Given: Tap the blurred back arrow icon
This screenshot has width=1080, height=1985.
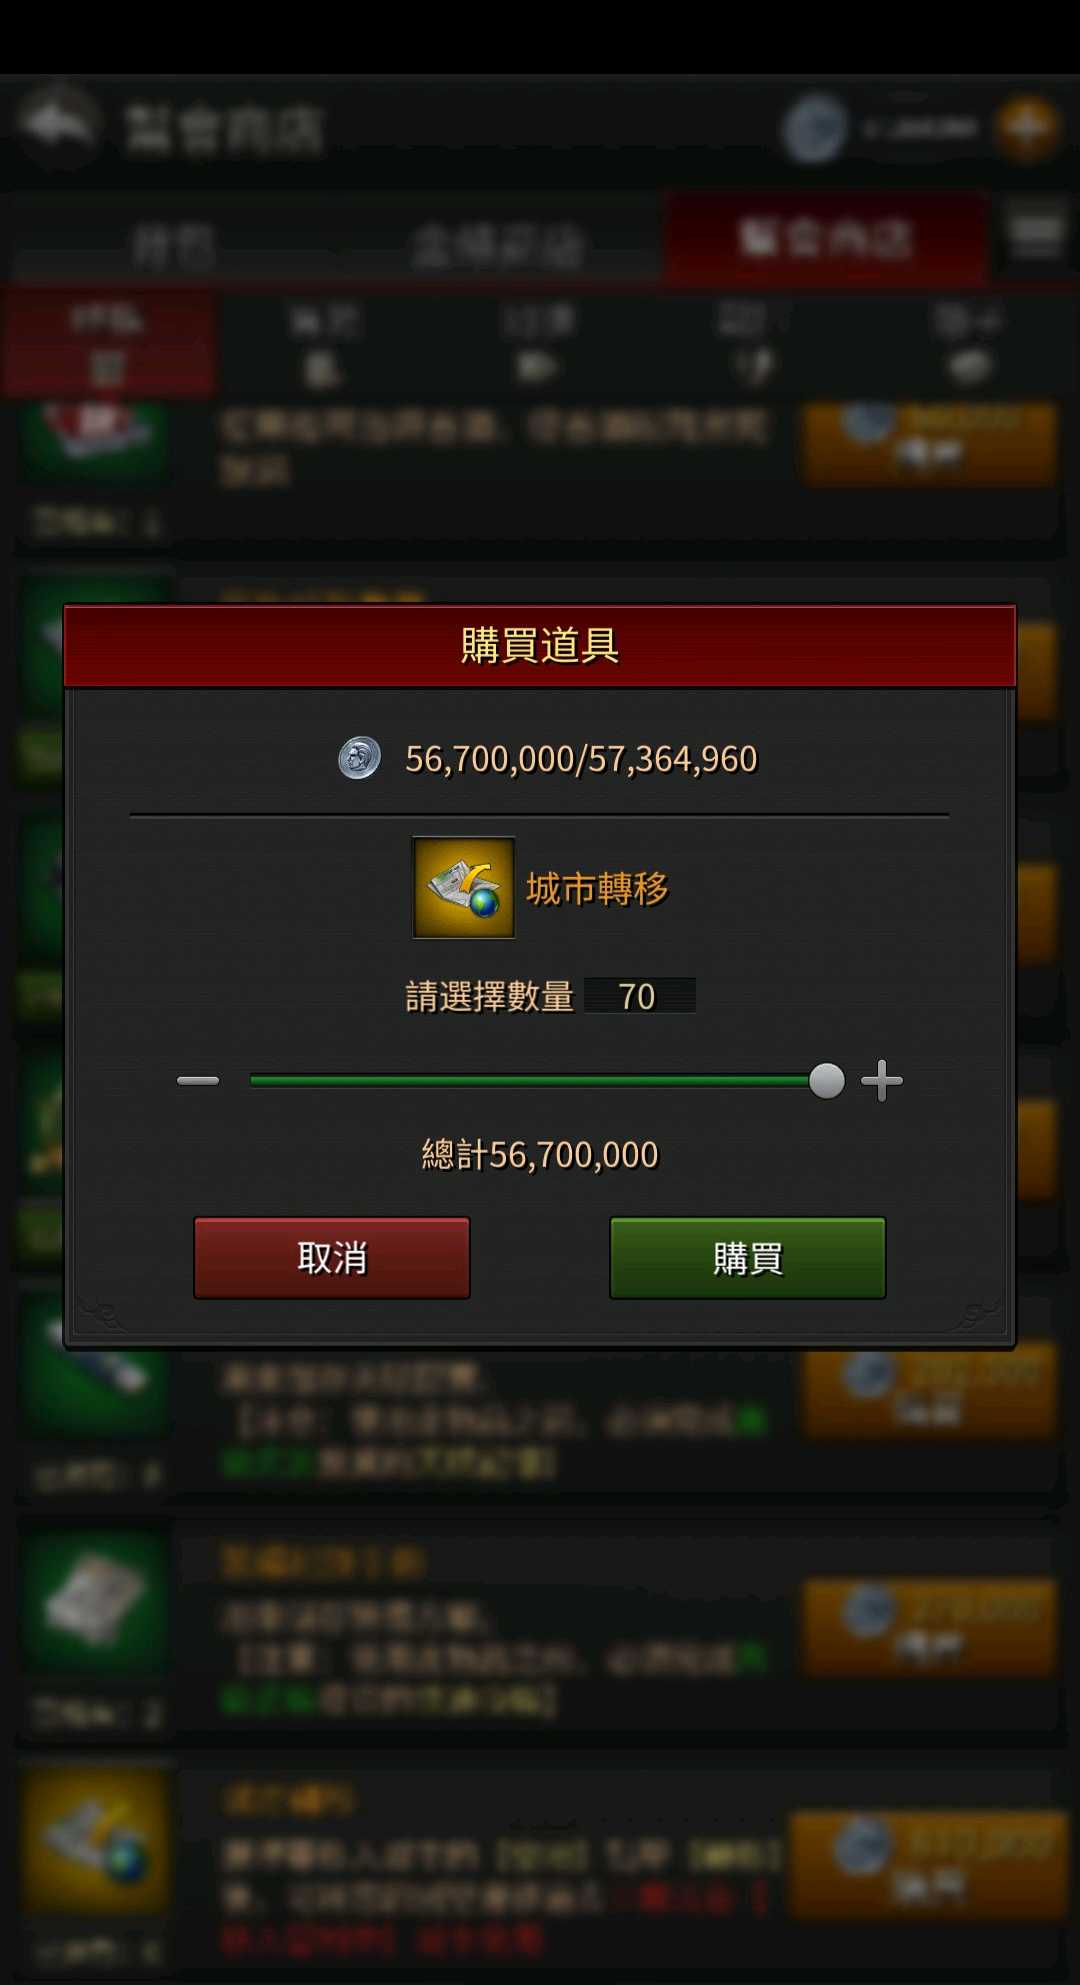Looking at the screenshot, I should coord(58,125).
